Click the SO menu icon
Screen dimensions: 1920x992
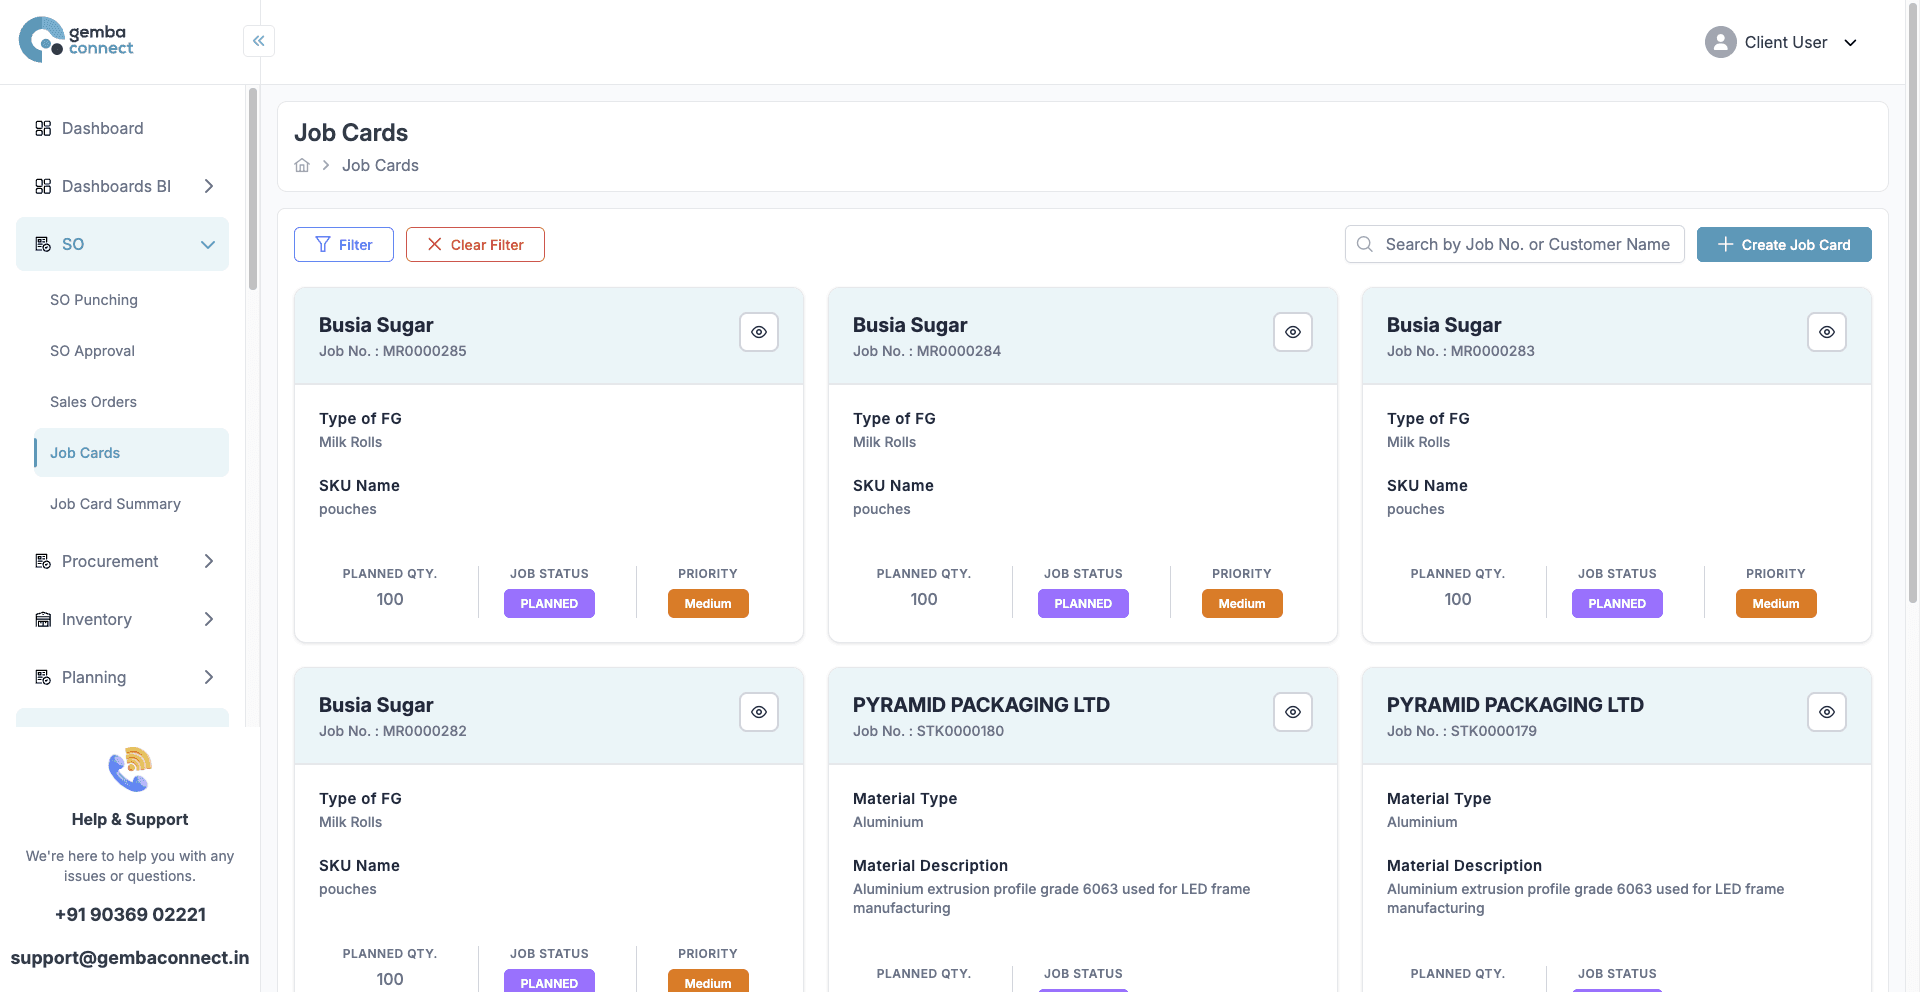tap(43, 244)
